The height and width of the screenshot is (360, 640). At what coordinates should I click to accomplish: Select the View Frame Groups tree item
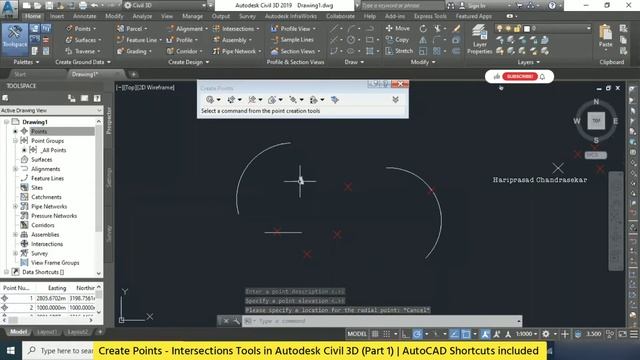55,263
